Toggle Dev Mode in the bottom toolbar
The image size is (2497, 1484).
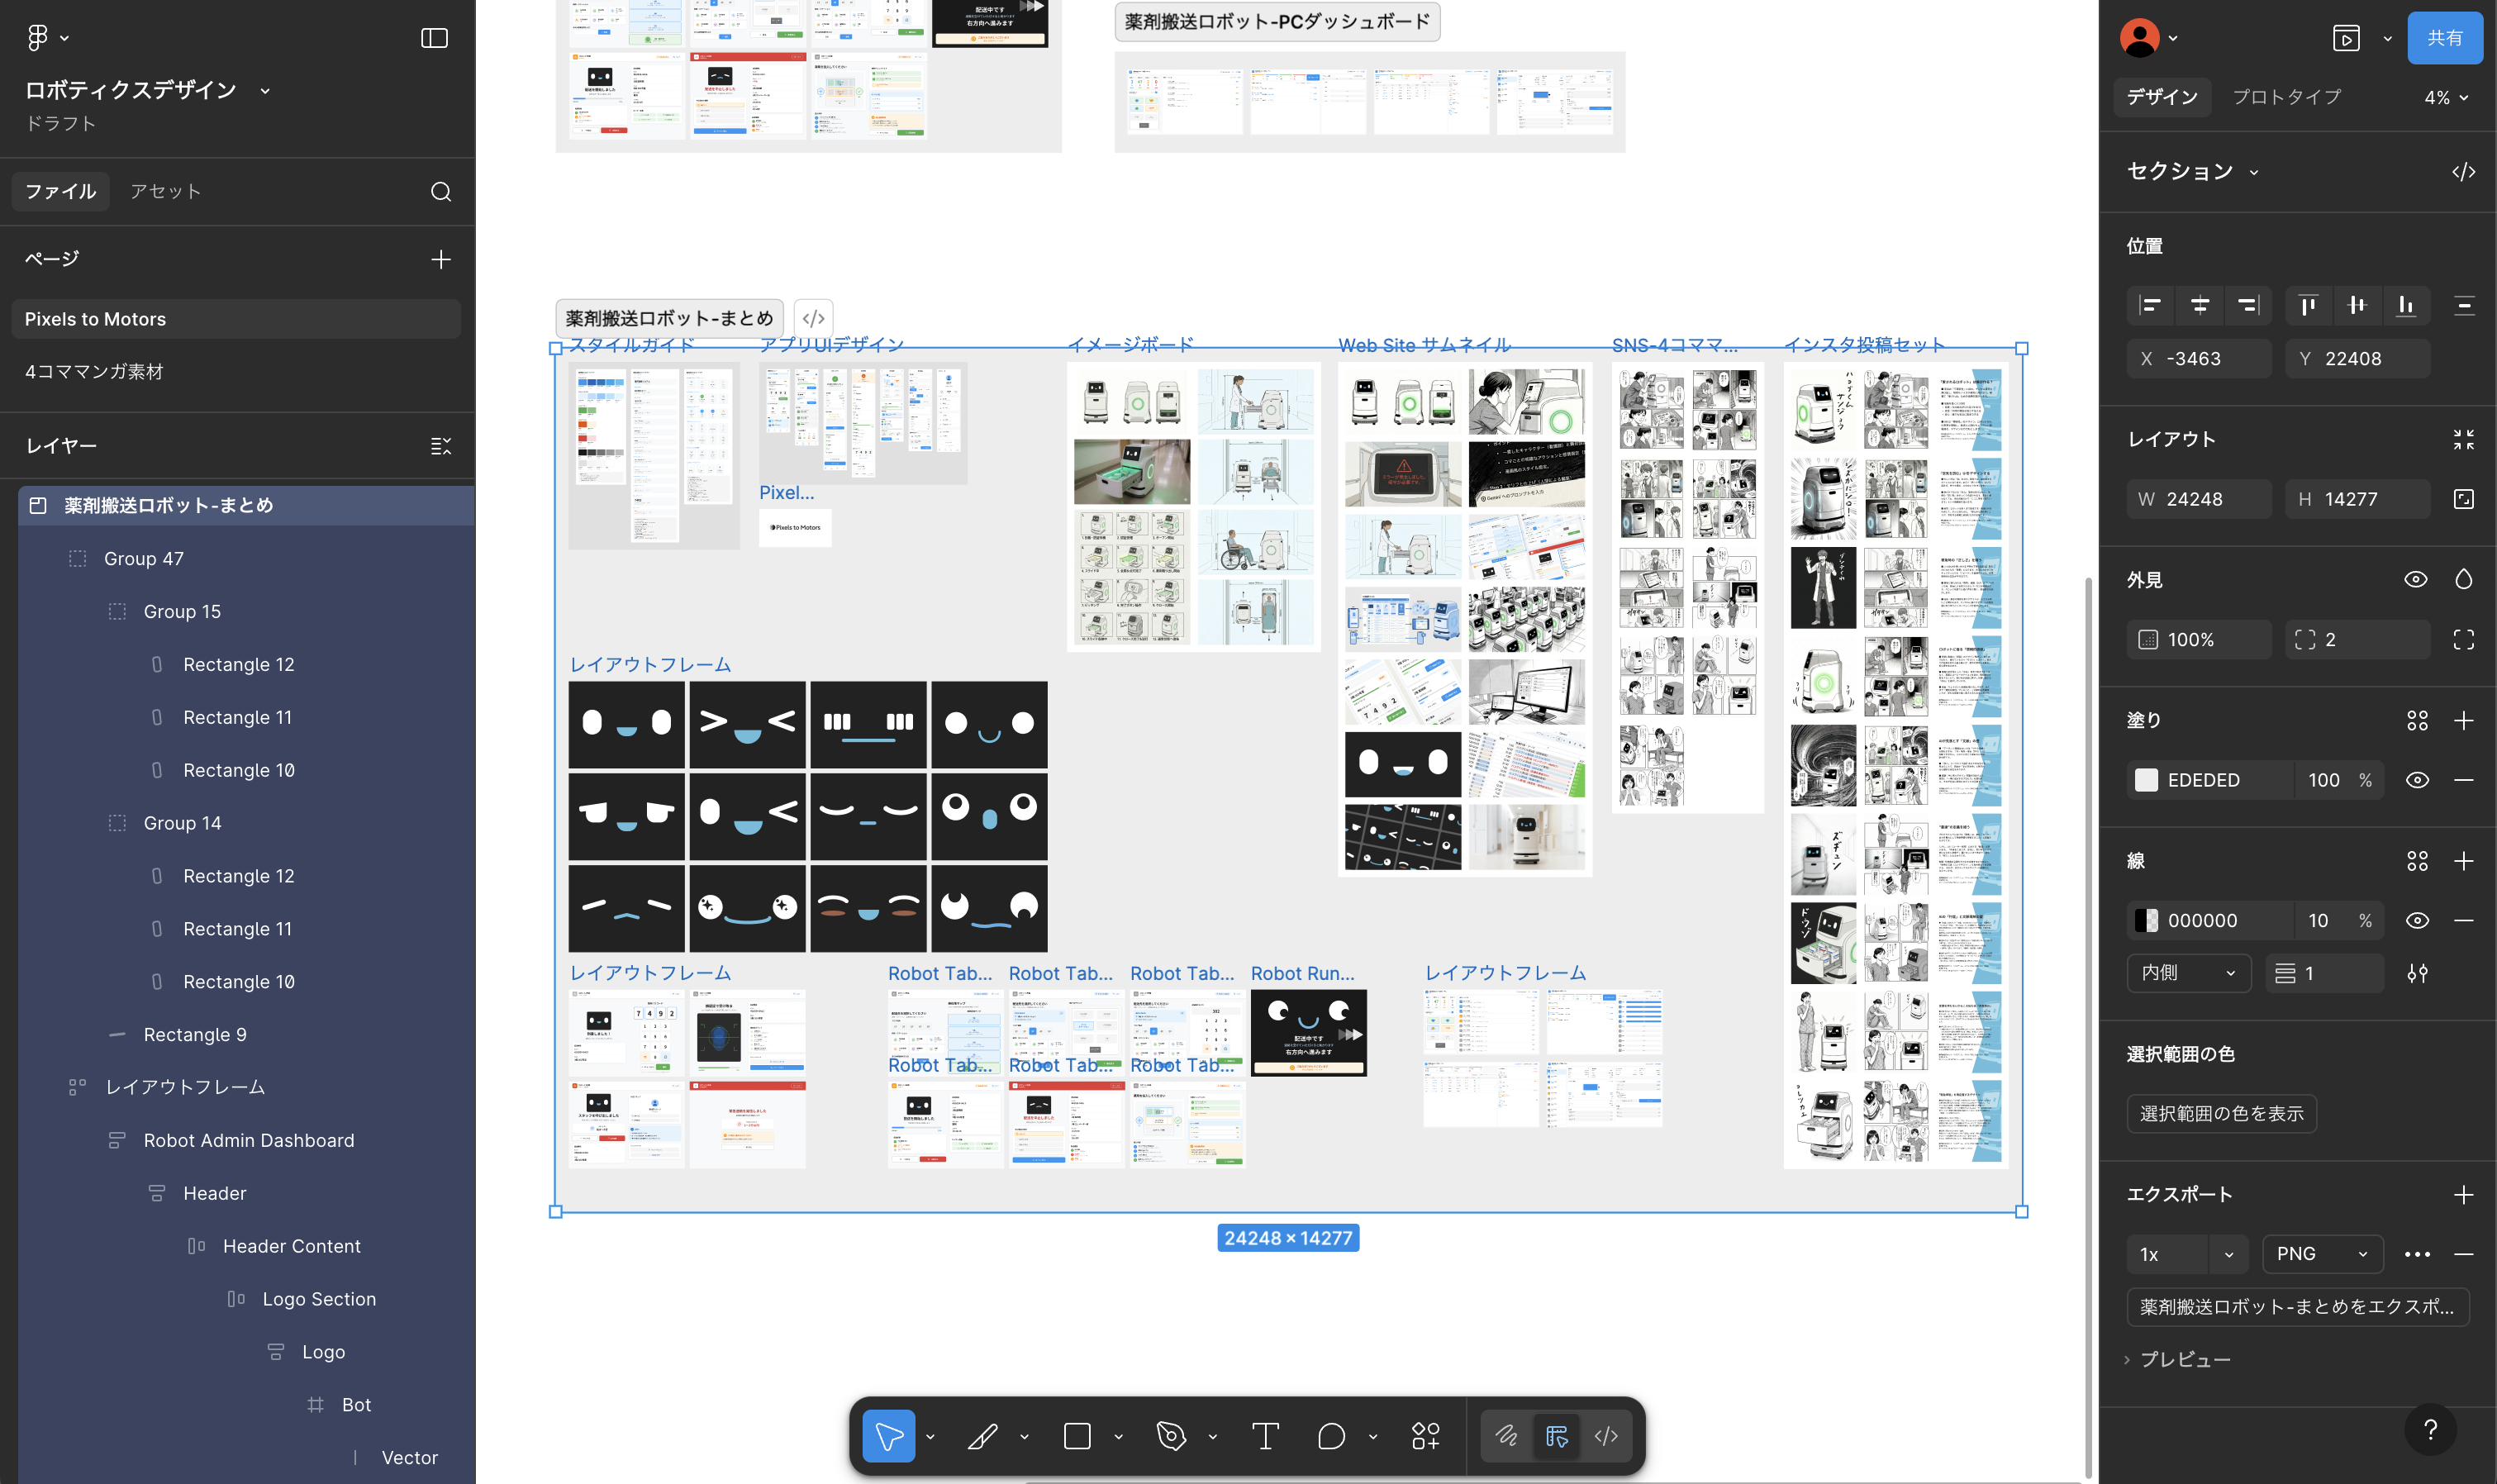click(x=1606, y=1437)
